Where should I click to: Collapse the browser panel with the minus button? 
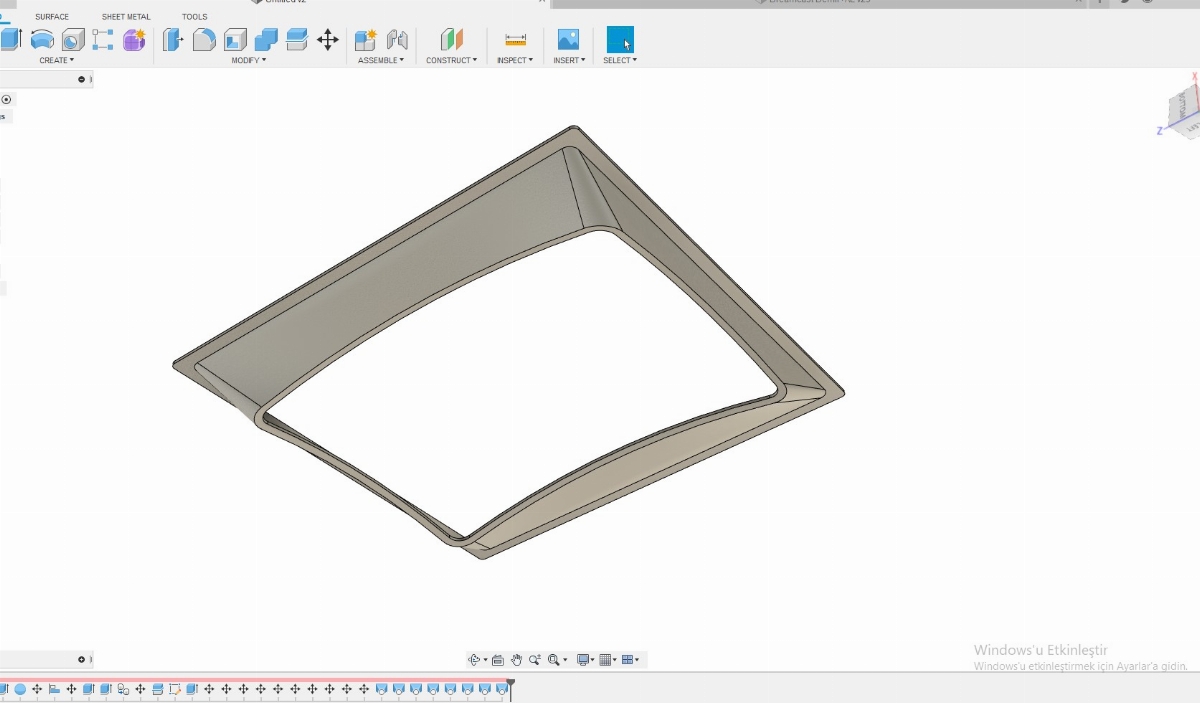(82, 79)
